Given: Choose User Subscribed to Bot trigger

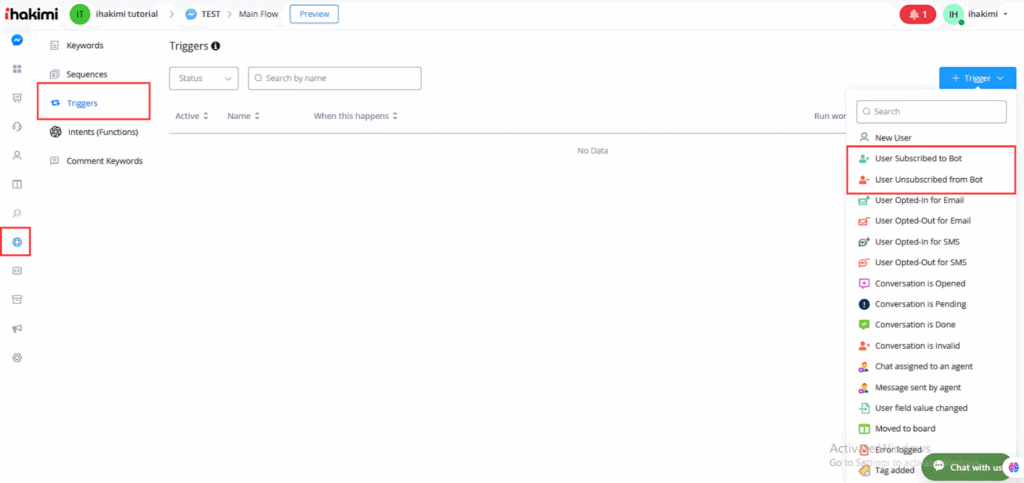Looking at the screenshot, I should point(918,159).
